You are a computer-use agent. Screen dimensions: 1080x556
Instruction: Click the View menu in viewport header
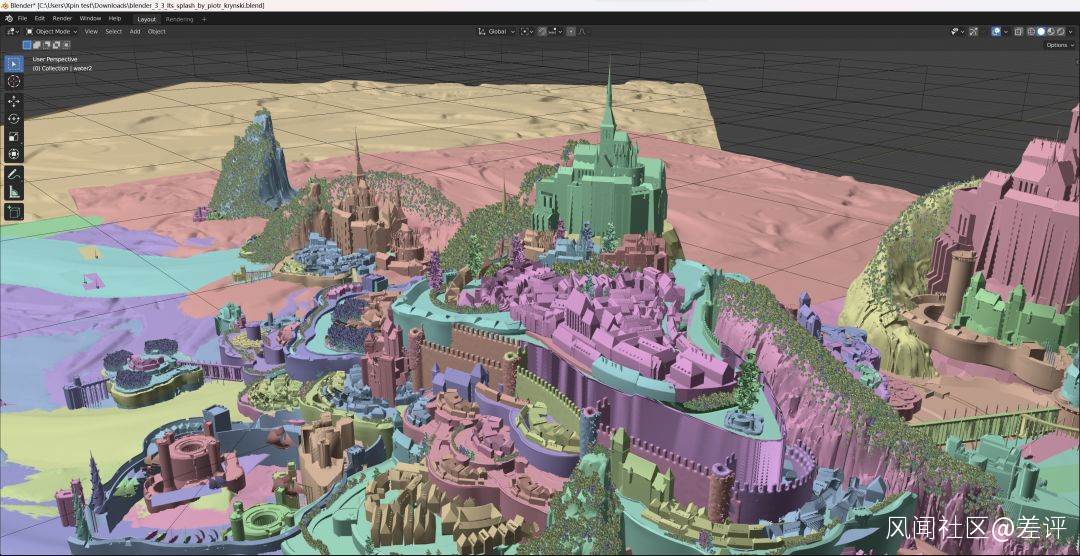[91, 31]
